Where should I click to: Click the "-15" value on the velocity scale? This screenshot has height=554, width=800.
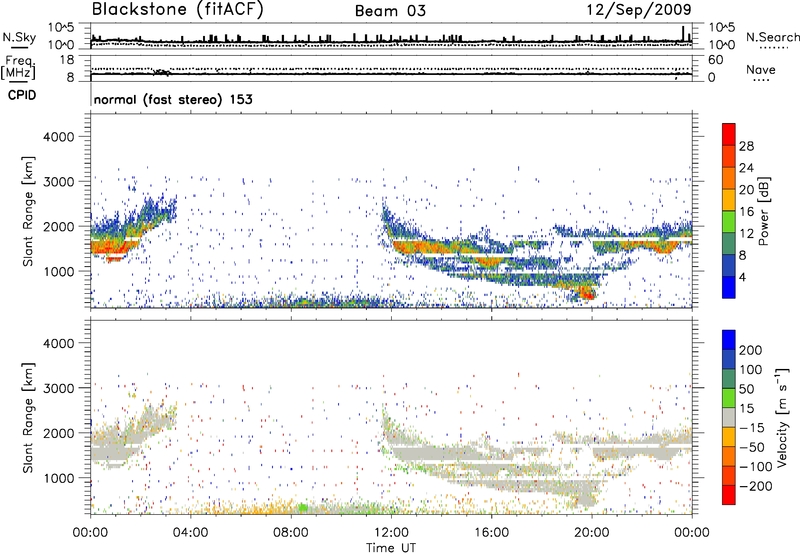click(752, 428)
